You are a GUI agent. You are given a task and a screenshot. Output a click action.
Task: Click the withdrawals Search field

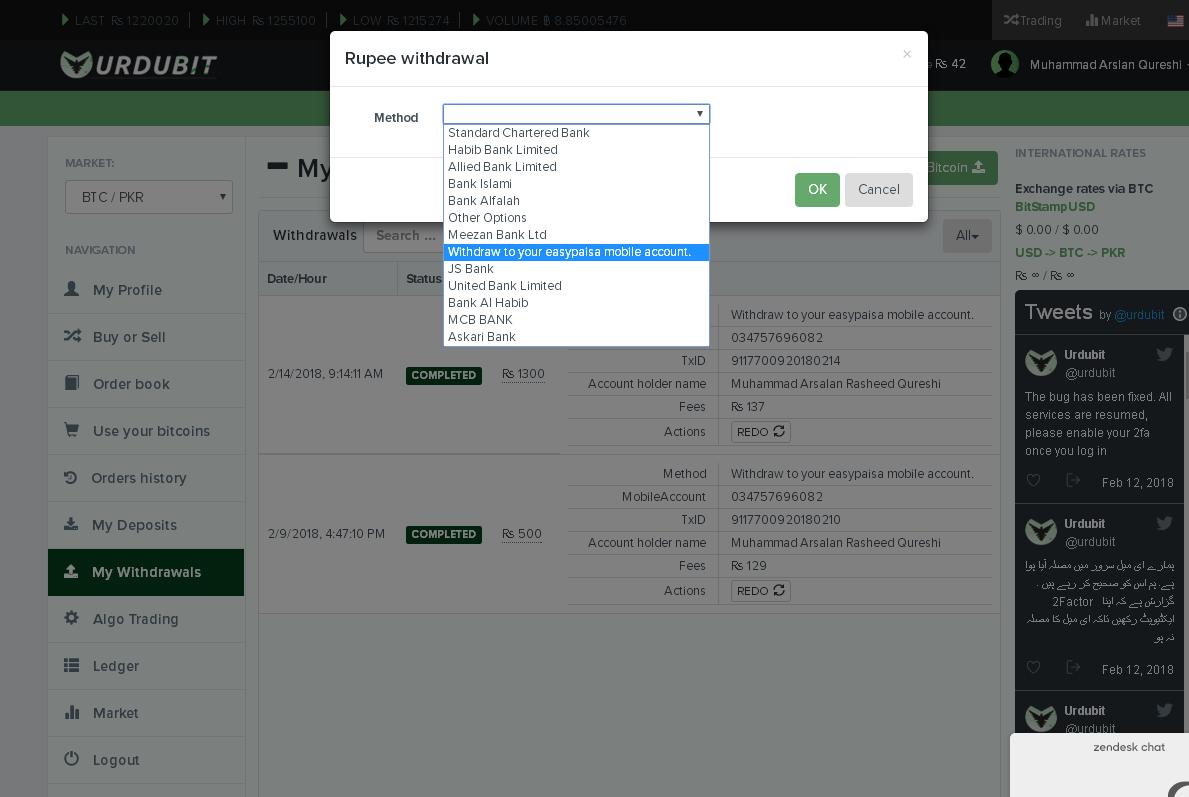[x=405, y=236]
